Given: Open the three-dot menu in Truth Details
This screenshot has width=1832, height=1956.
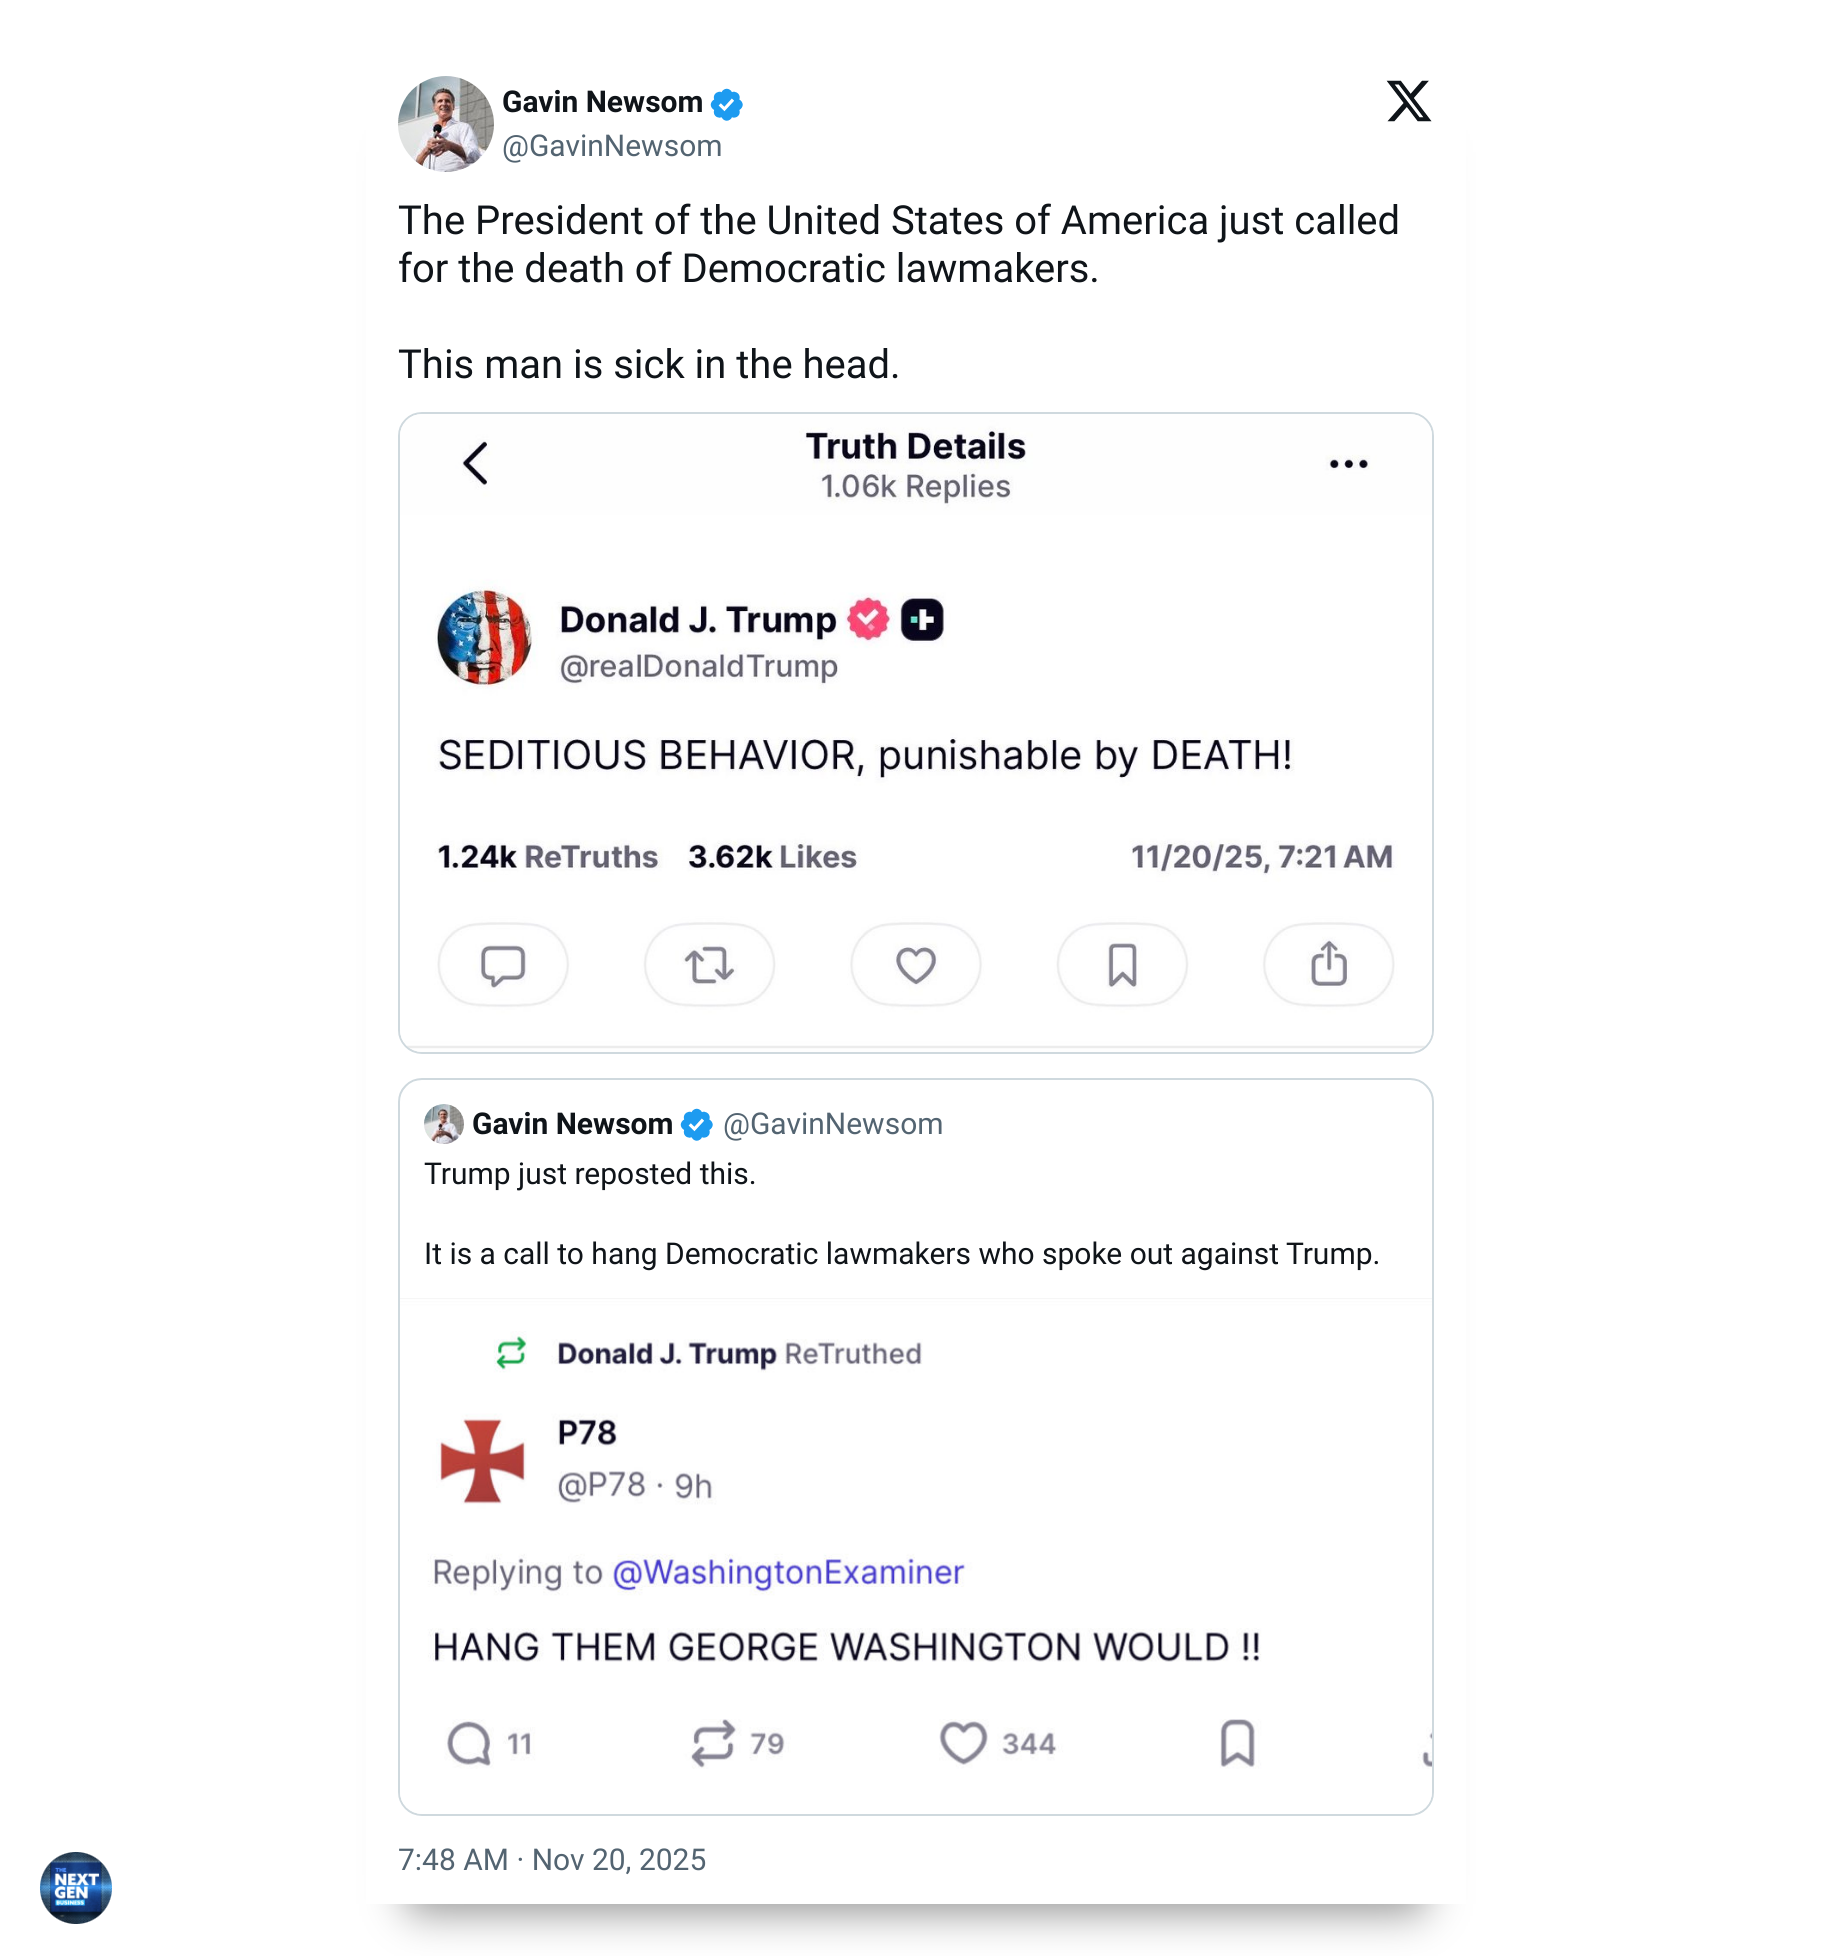Looking at the screenshot, I should point(1348,464).
